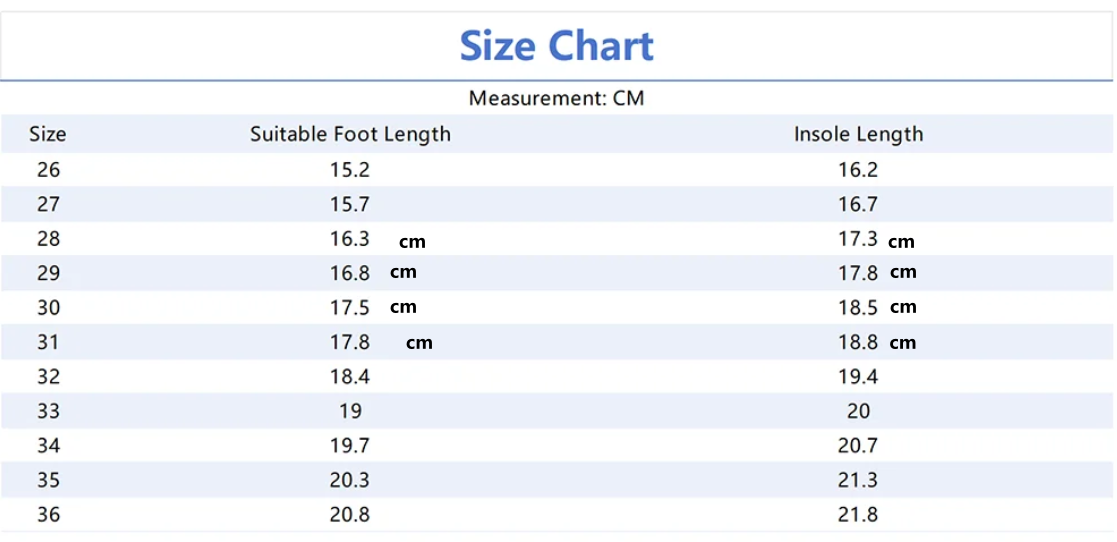1117x542 pixels.
Task: Click the 21.8 insole length value
Action: [x=858, y=515]
